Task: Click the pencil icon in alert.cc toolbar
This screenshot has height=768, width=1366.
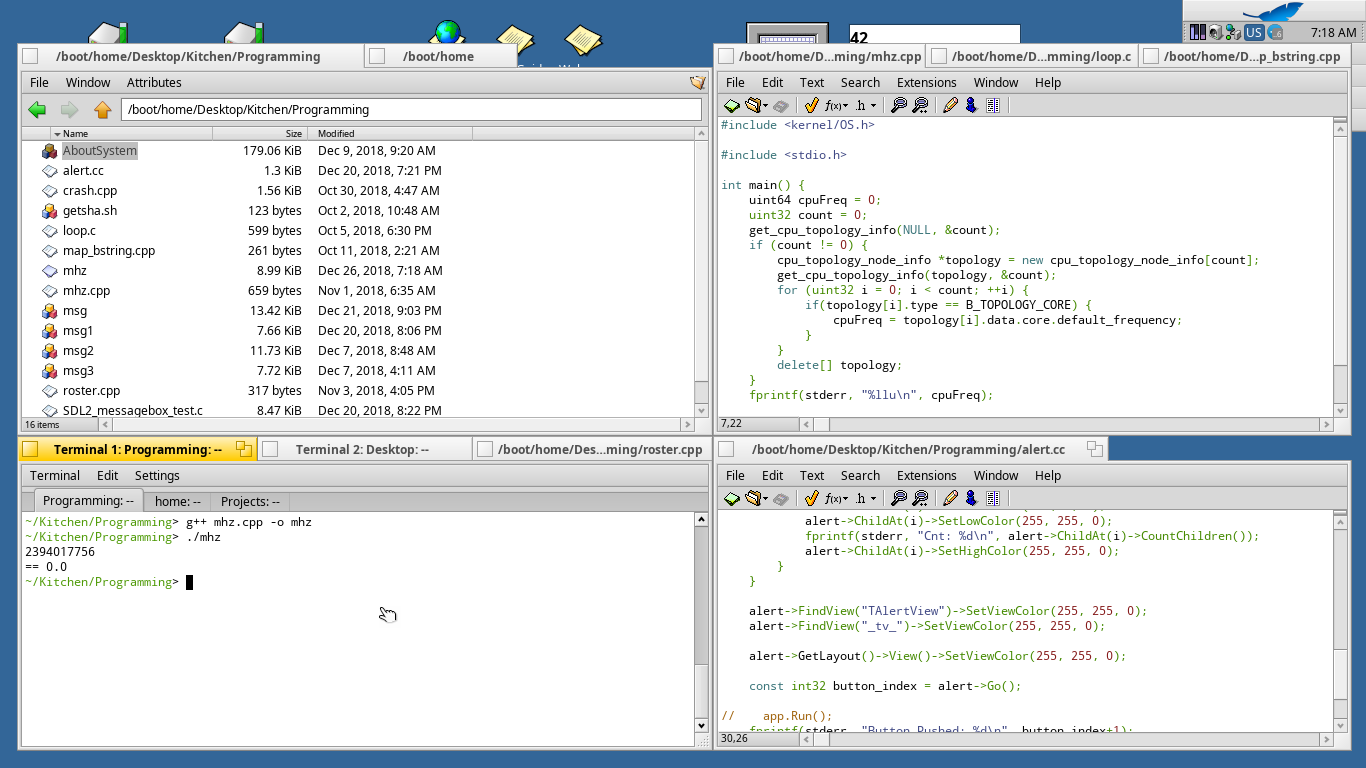Action: point(950,498)
